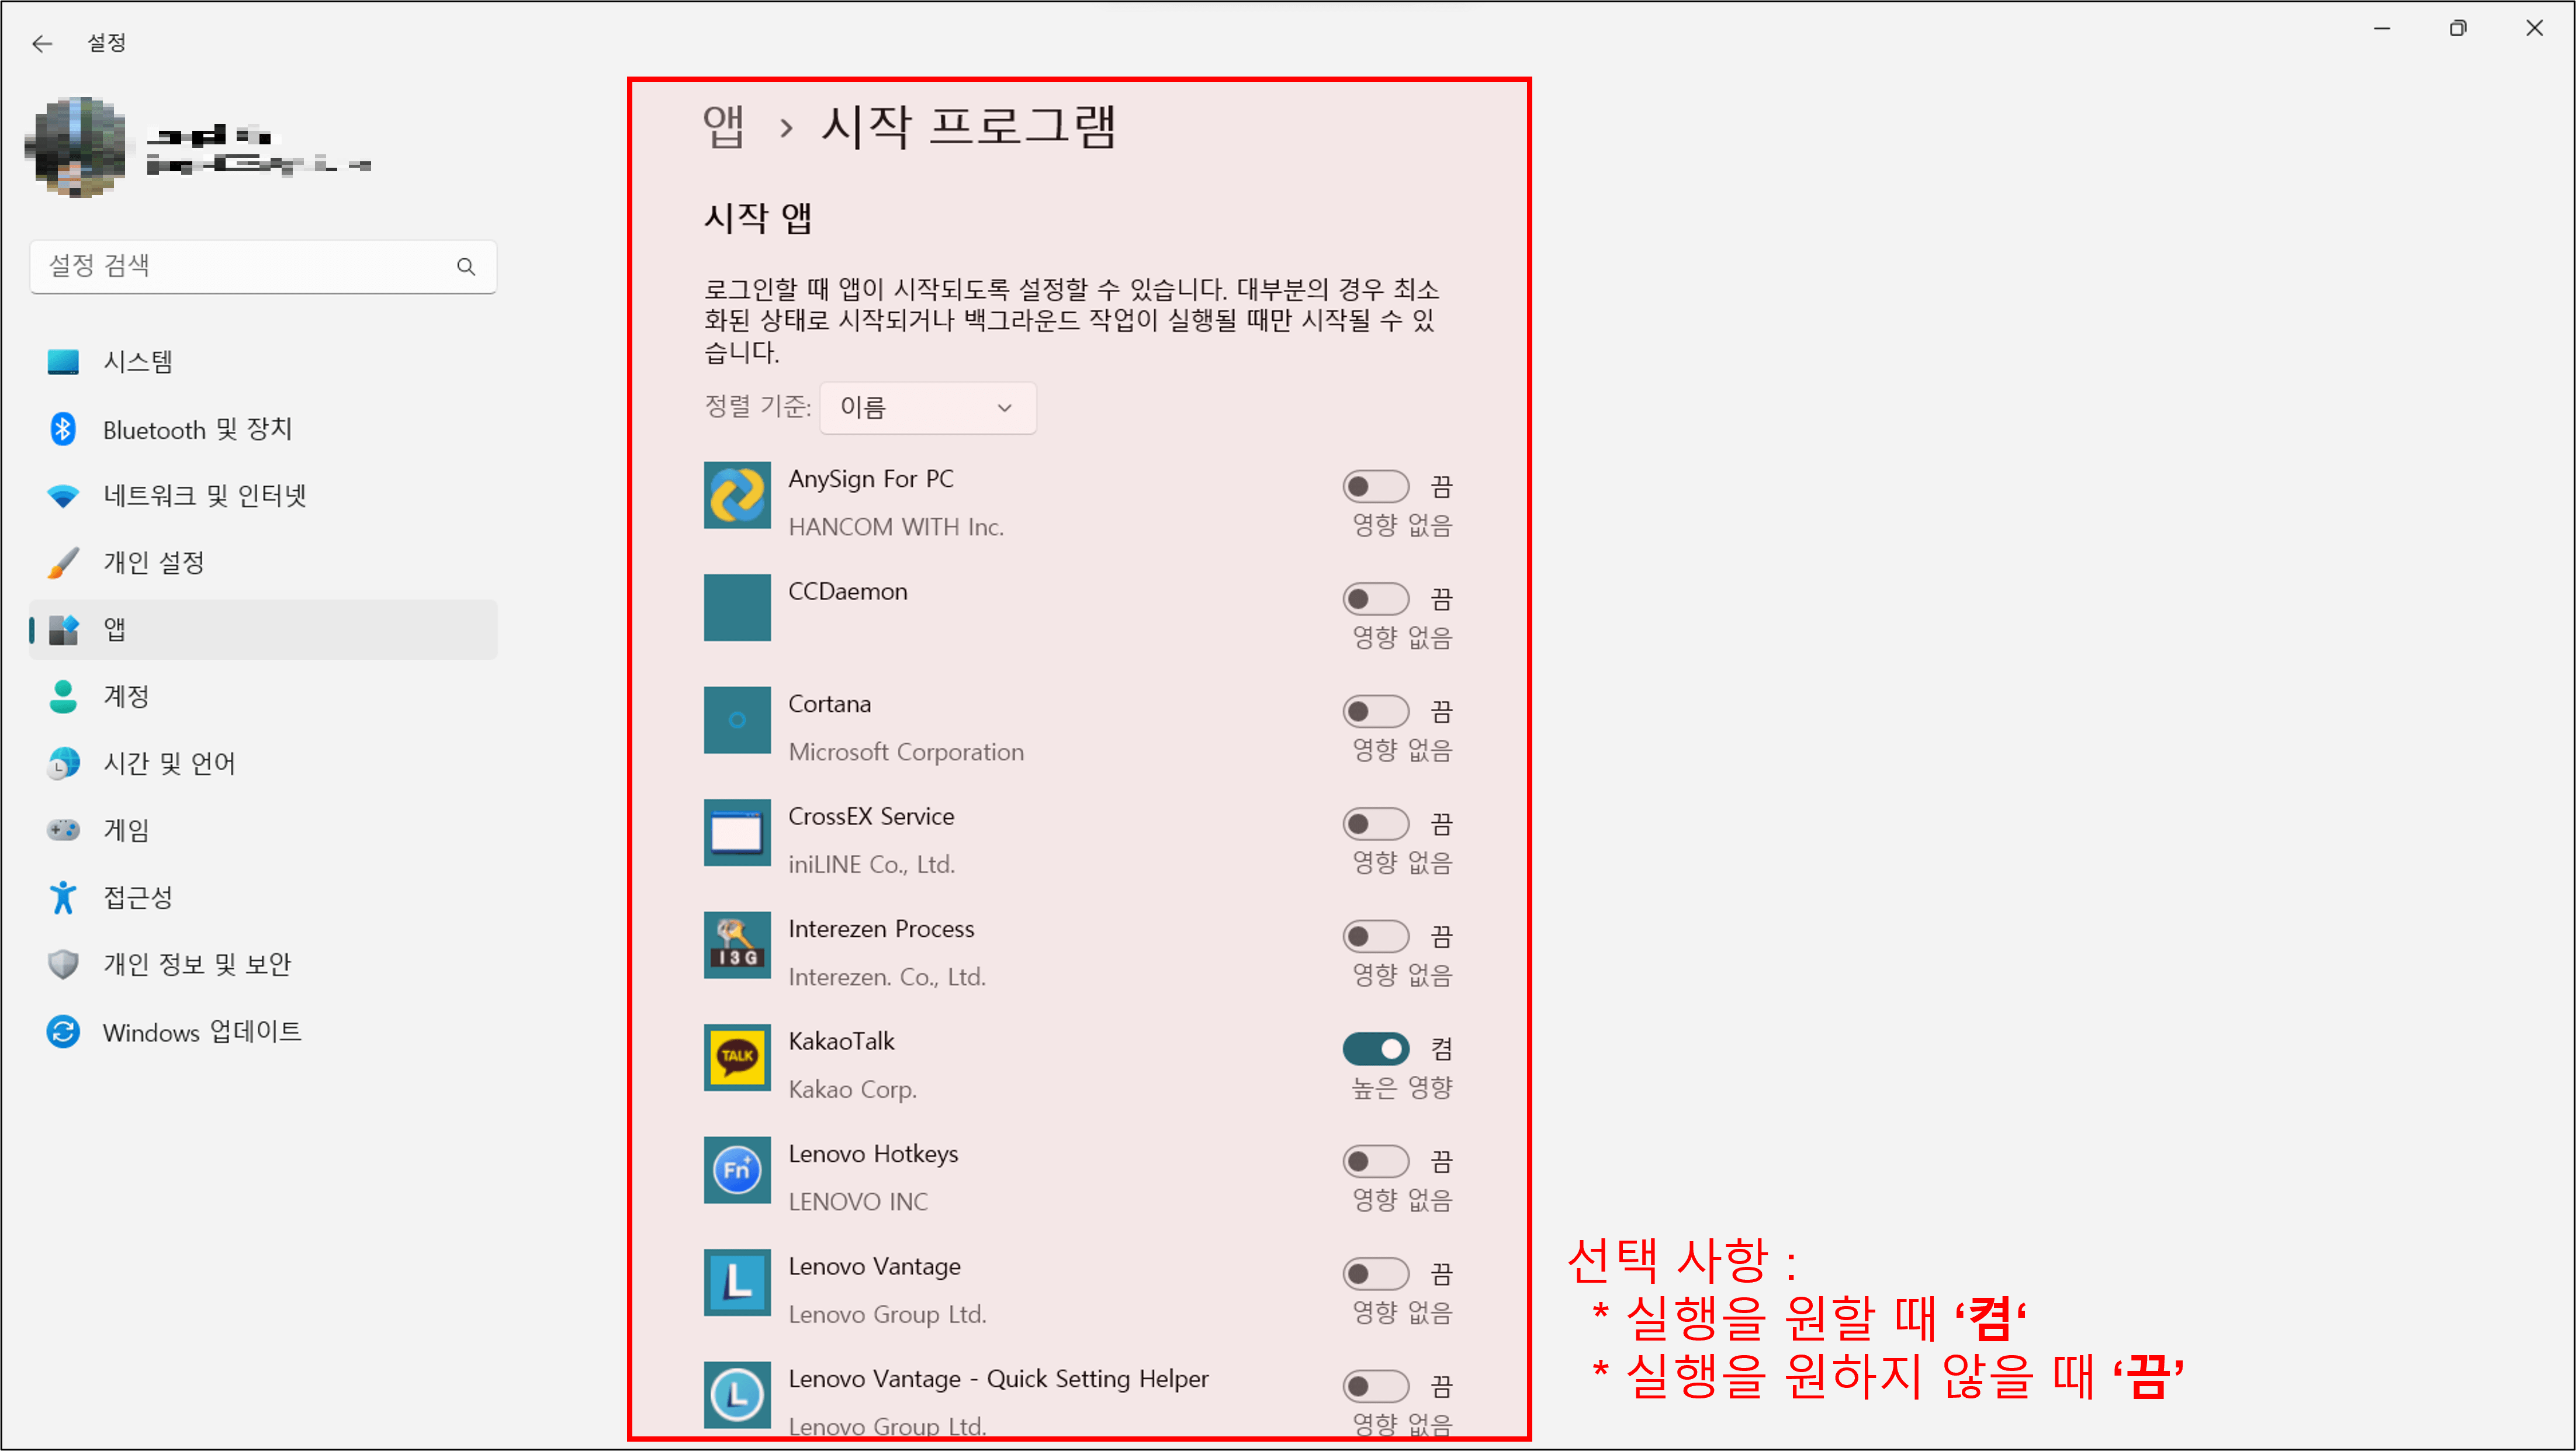Click the Lenovo Vantage L icon
This screenshot has height=1451, width=2576.
737,1282
